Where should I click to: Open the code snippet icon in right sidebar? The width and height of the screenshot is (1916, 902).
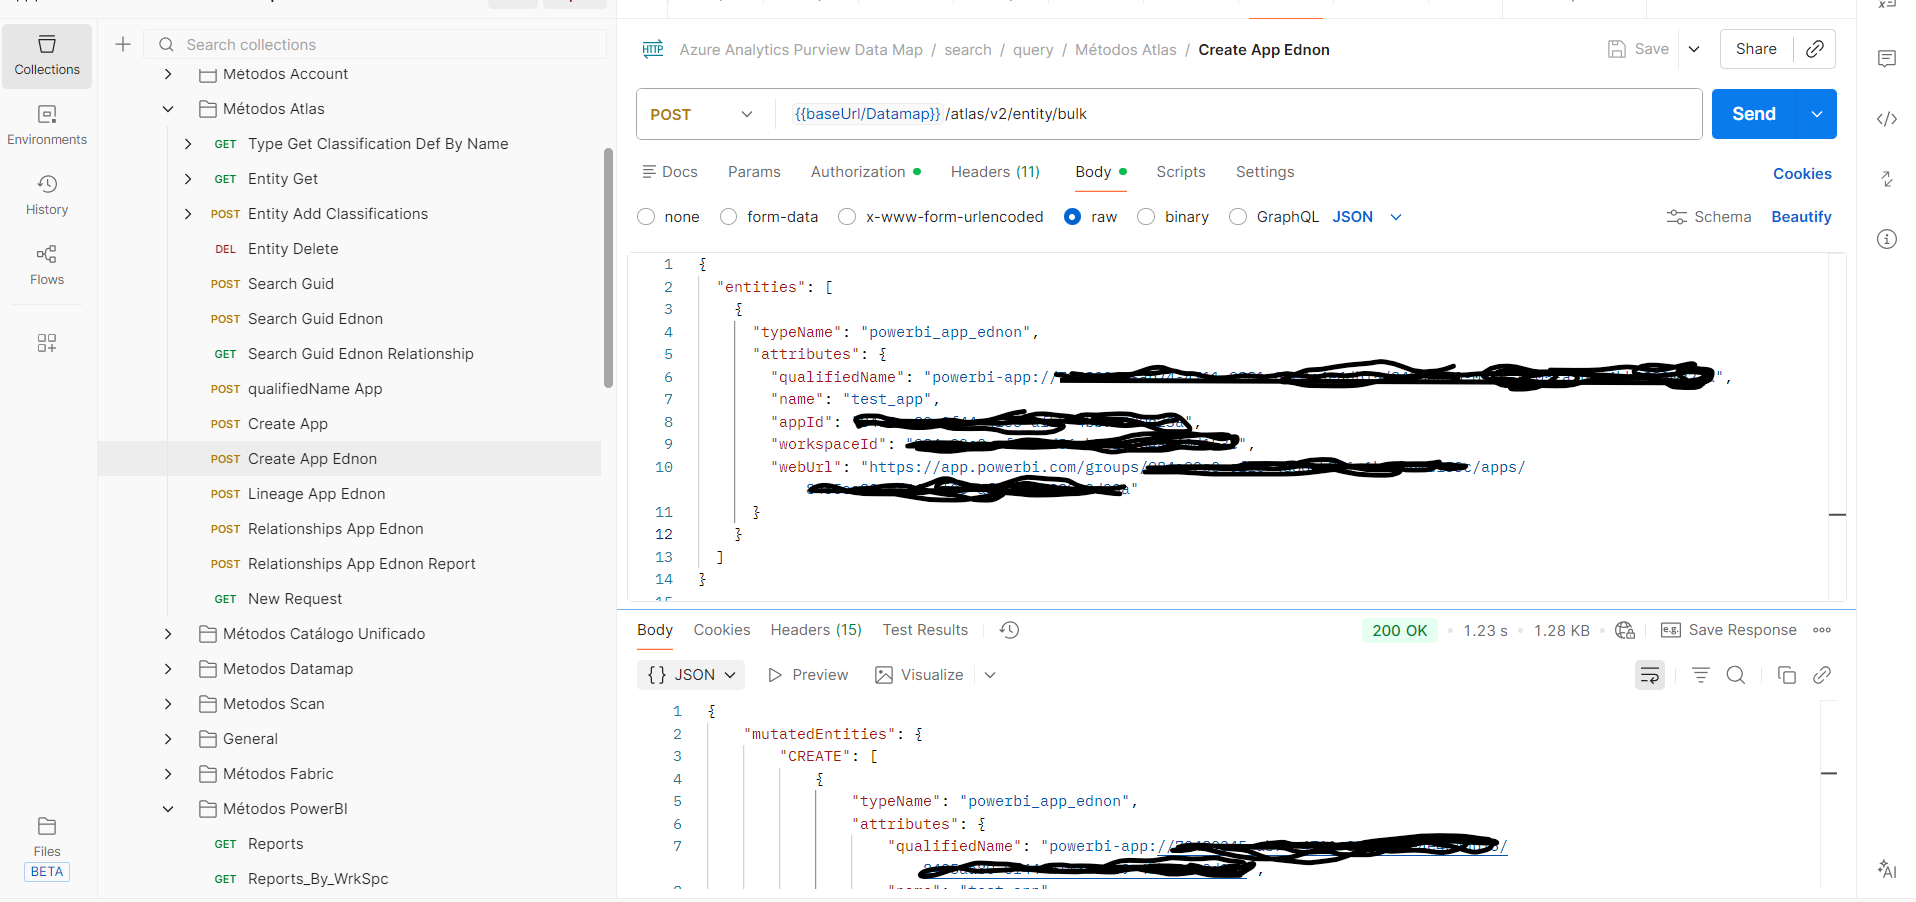[1887, 119]
